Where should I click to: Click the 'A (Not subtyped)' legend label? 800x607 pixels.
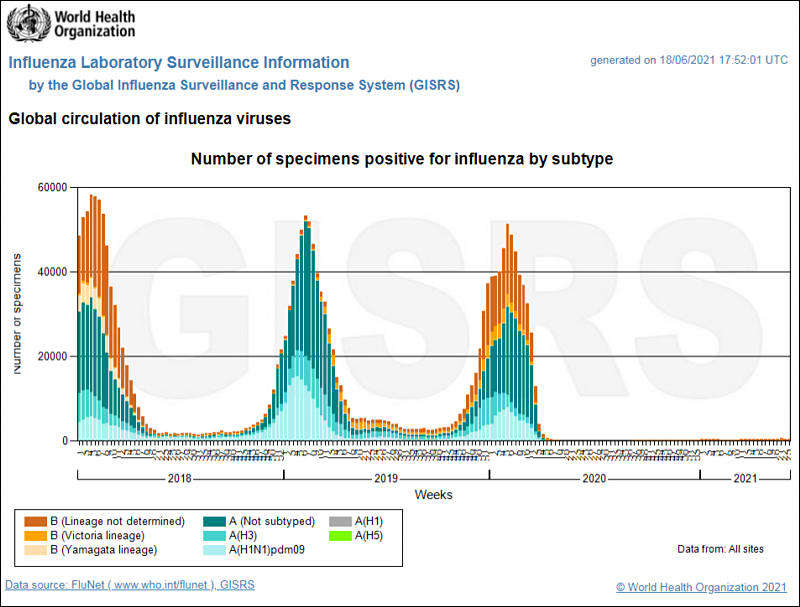(x=272, y=521)
